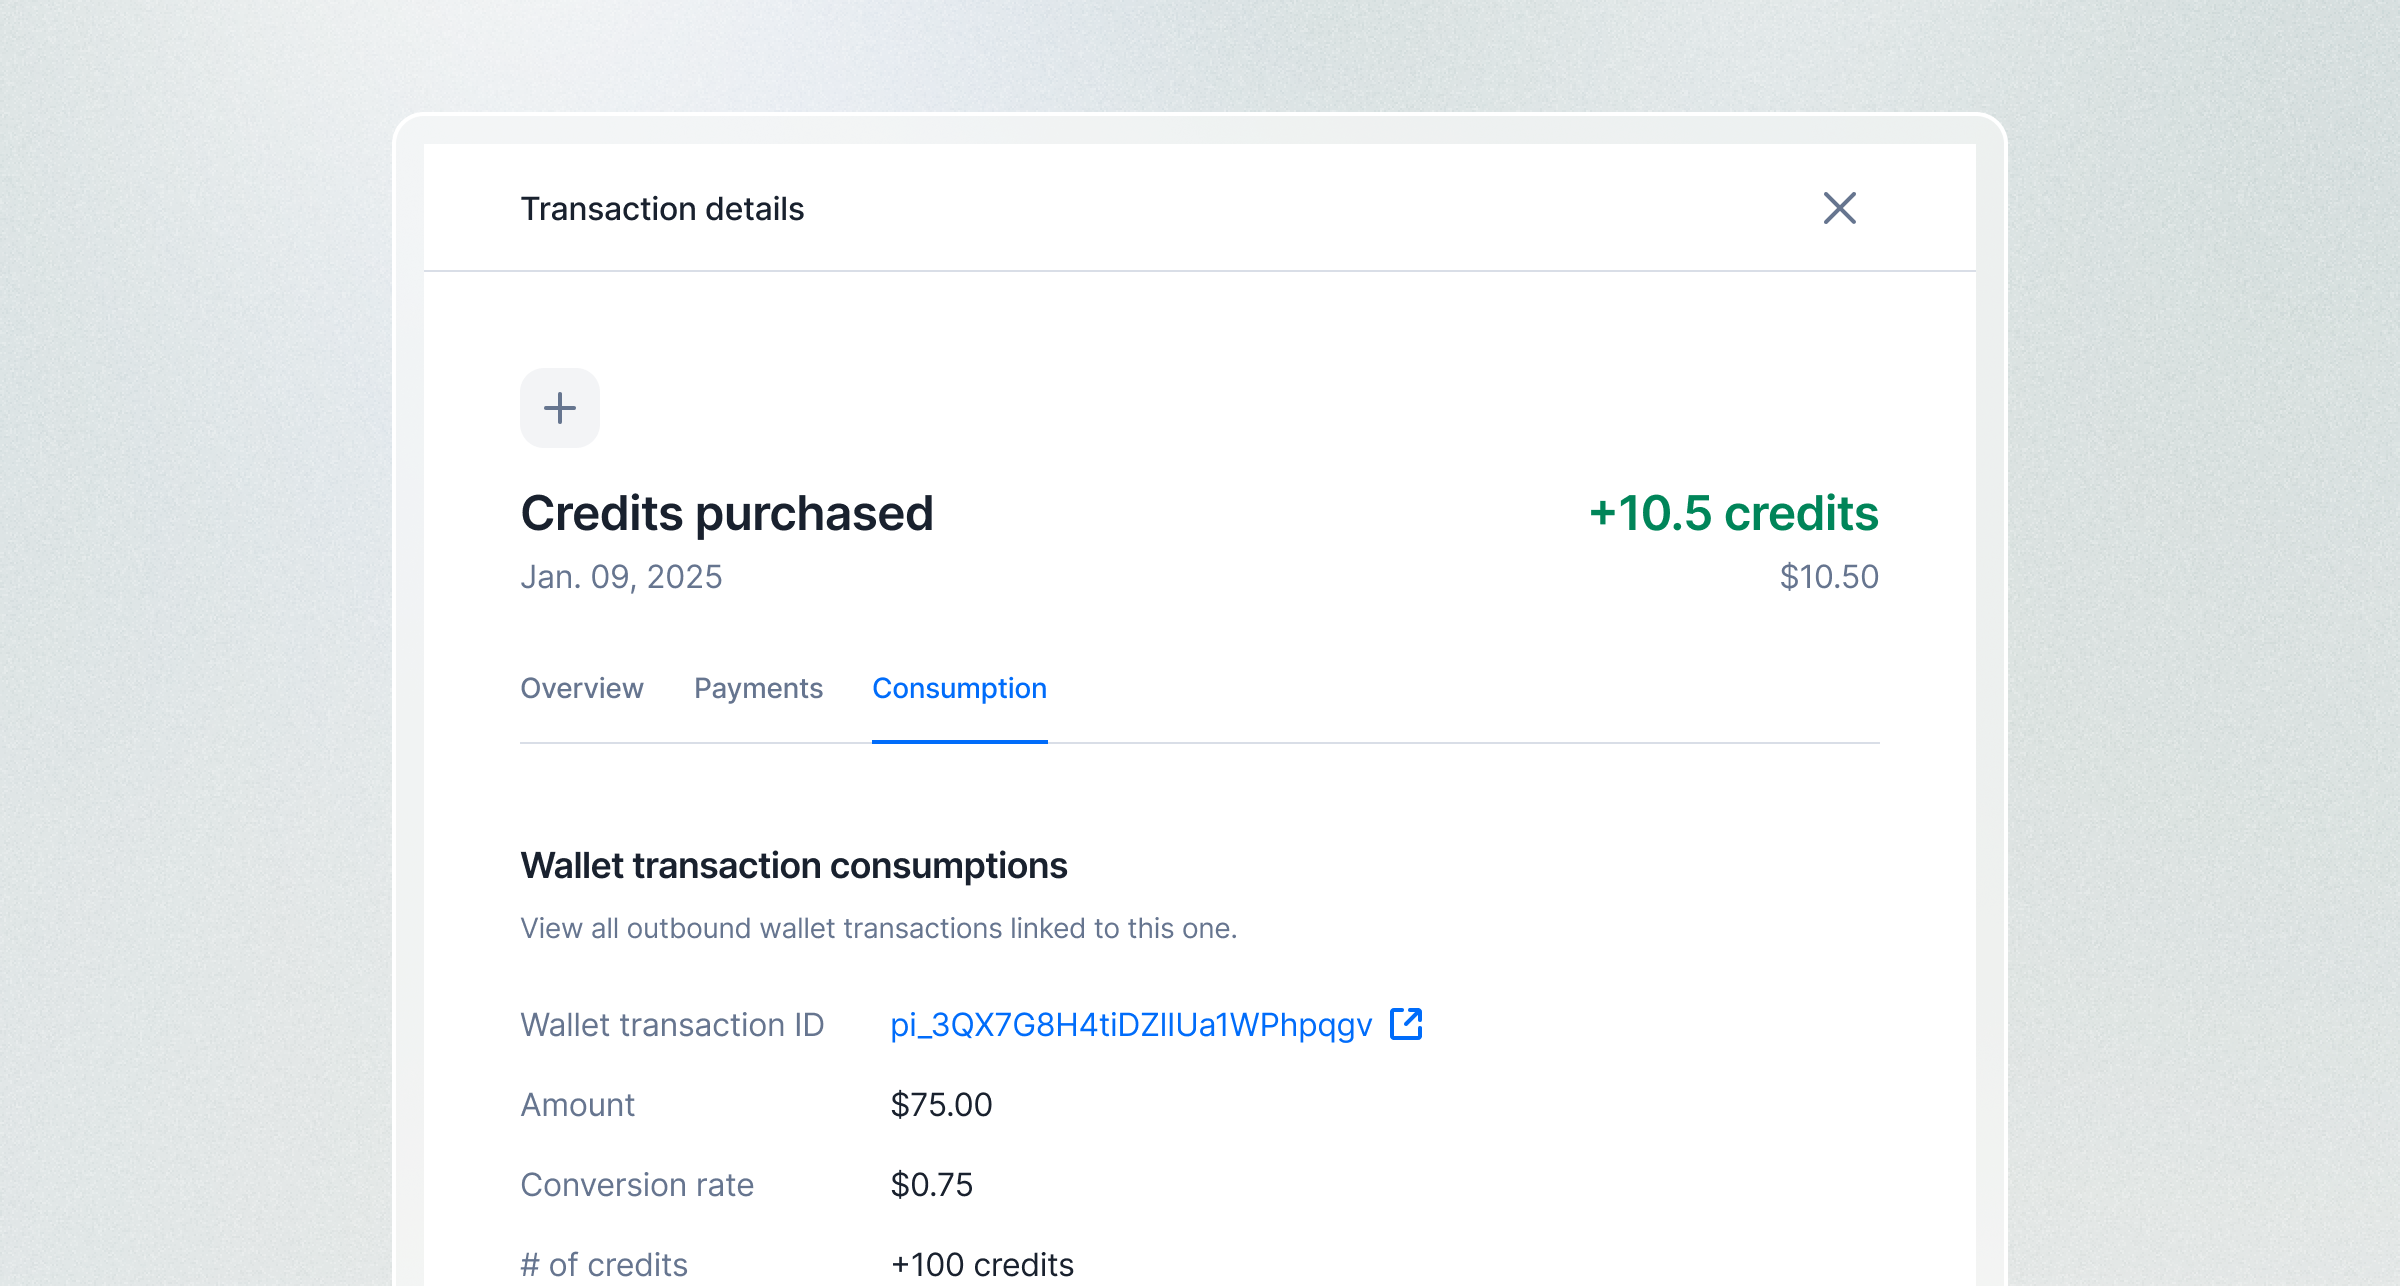The width and height of the screenshot is (2400, 1286).
Task: Select the $0.75 conversion rate value
Action: click(x=931, y=1185)
